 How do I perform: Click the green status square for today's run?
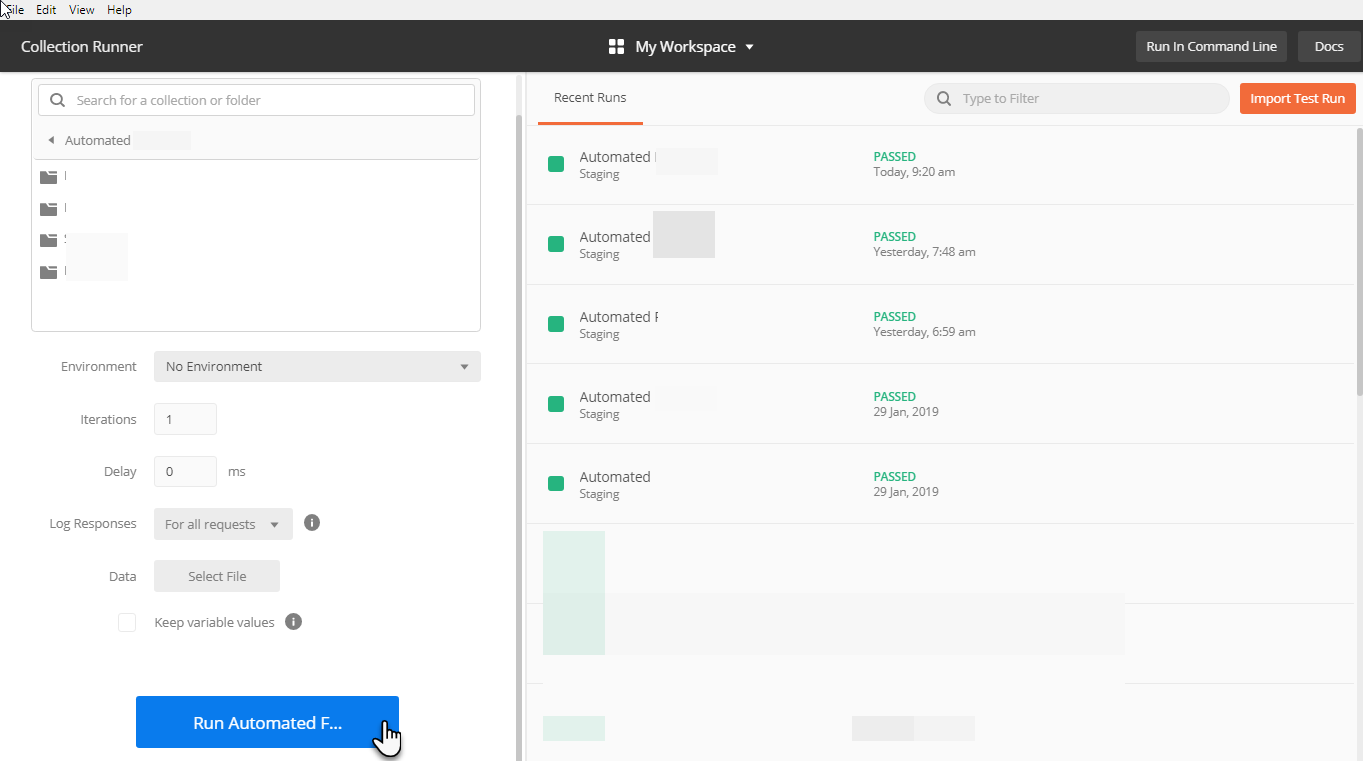pyautogui.click(x=556, y=164)
